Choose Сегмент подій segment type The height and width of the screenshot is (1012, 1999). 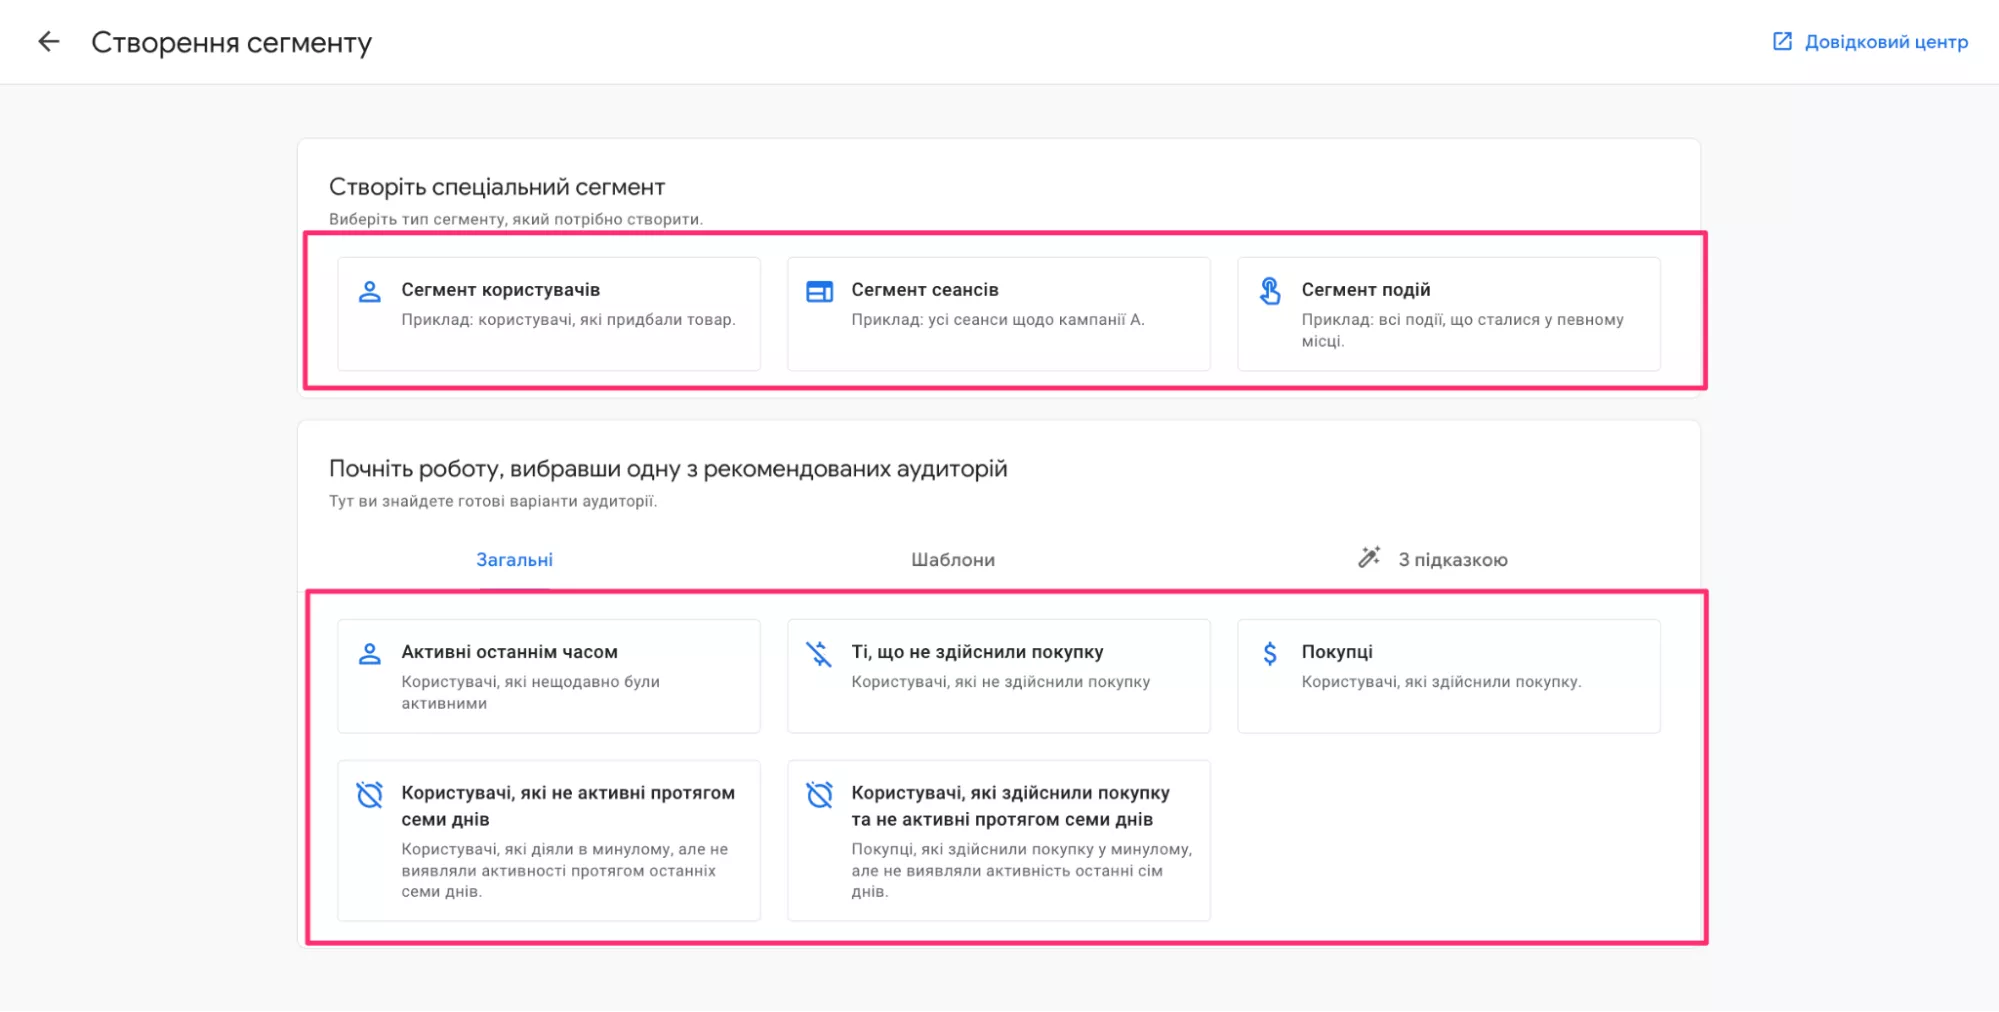pyautogui.click(x=1448, y=313)
